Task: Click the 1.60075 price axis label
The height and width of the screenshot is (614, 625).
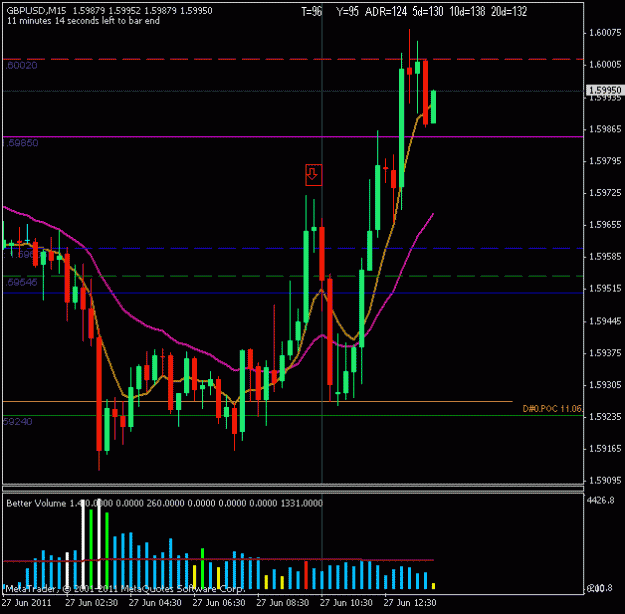Action: coord(605,33)
